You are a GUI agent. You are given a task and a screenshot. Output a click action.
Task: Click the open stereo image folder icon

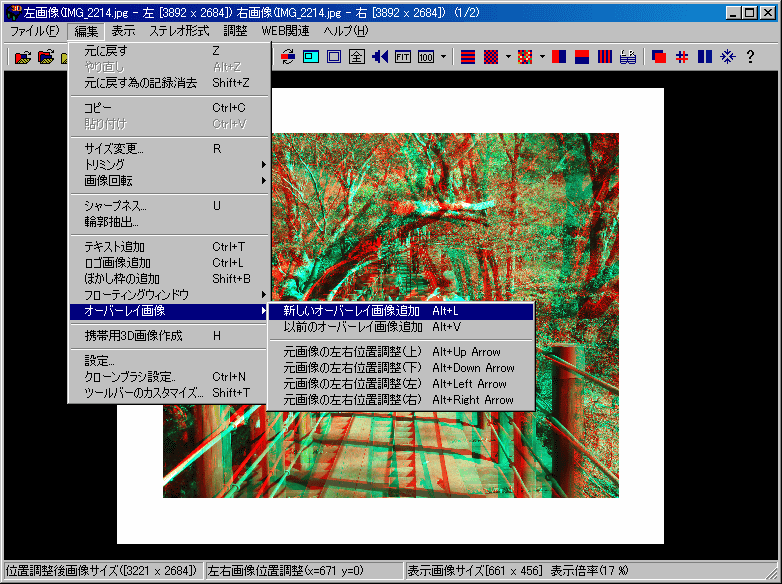coord(23,57)
